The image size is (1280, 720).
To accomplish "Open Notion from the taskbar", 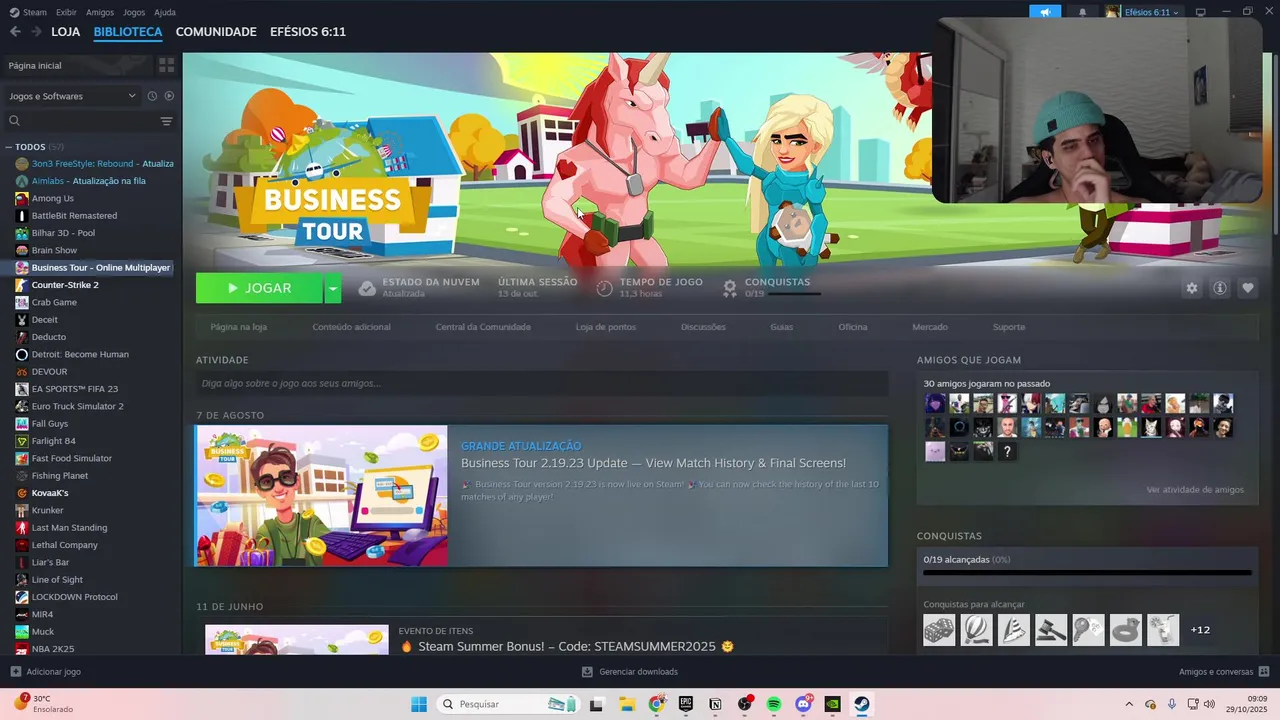I will (x=715, y=704).
